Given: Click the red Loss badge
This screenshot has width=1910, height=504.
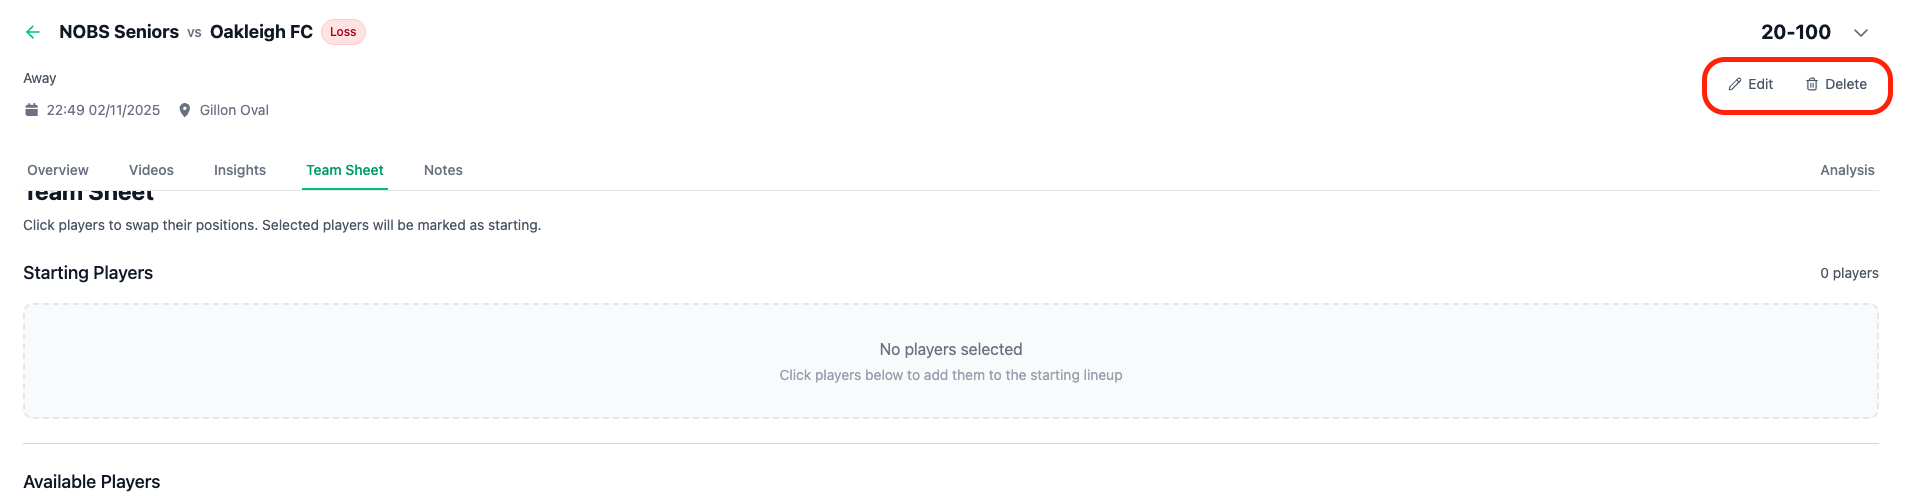Looking at the screenshot, I should (x=343, y=32).
